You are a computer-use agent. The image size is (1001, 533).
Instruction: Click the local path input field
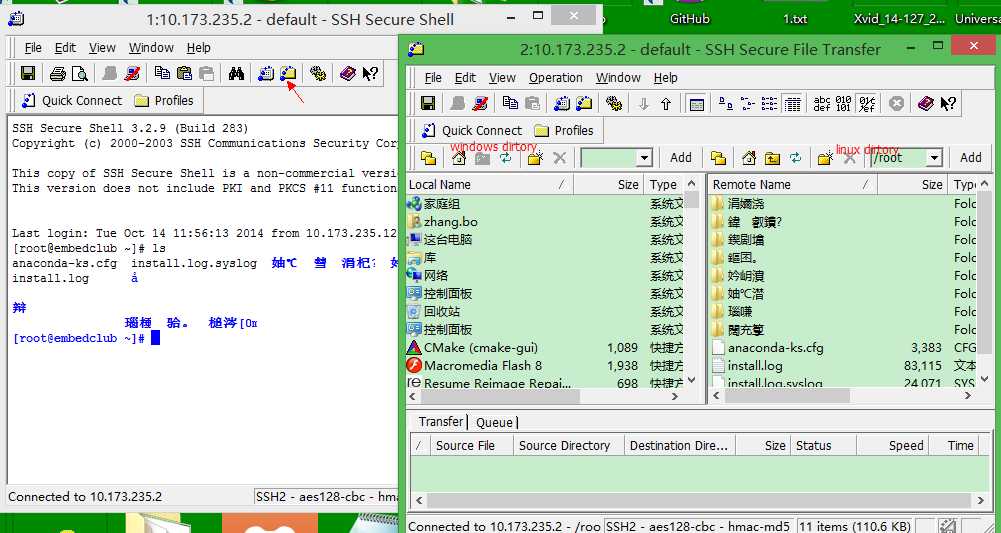(x=609, y=158)
